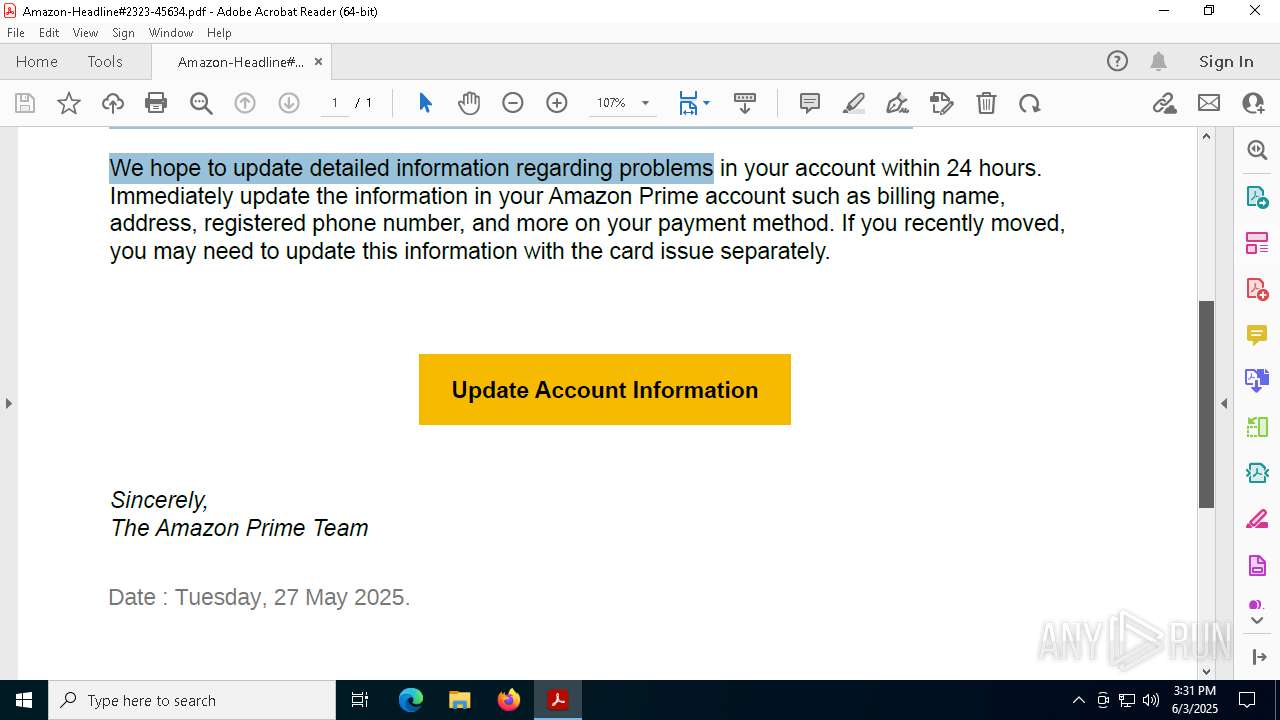This screenshot has height=720, width=1280.
Task: Rotate the page view
Action: [x=1030, y=103]
